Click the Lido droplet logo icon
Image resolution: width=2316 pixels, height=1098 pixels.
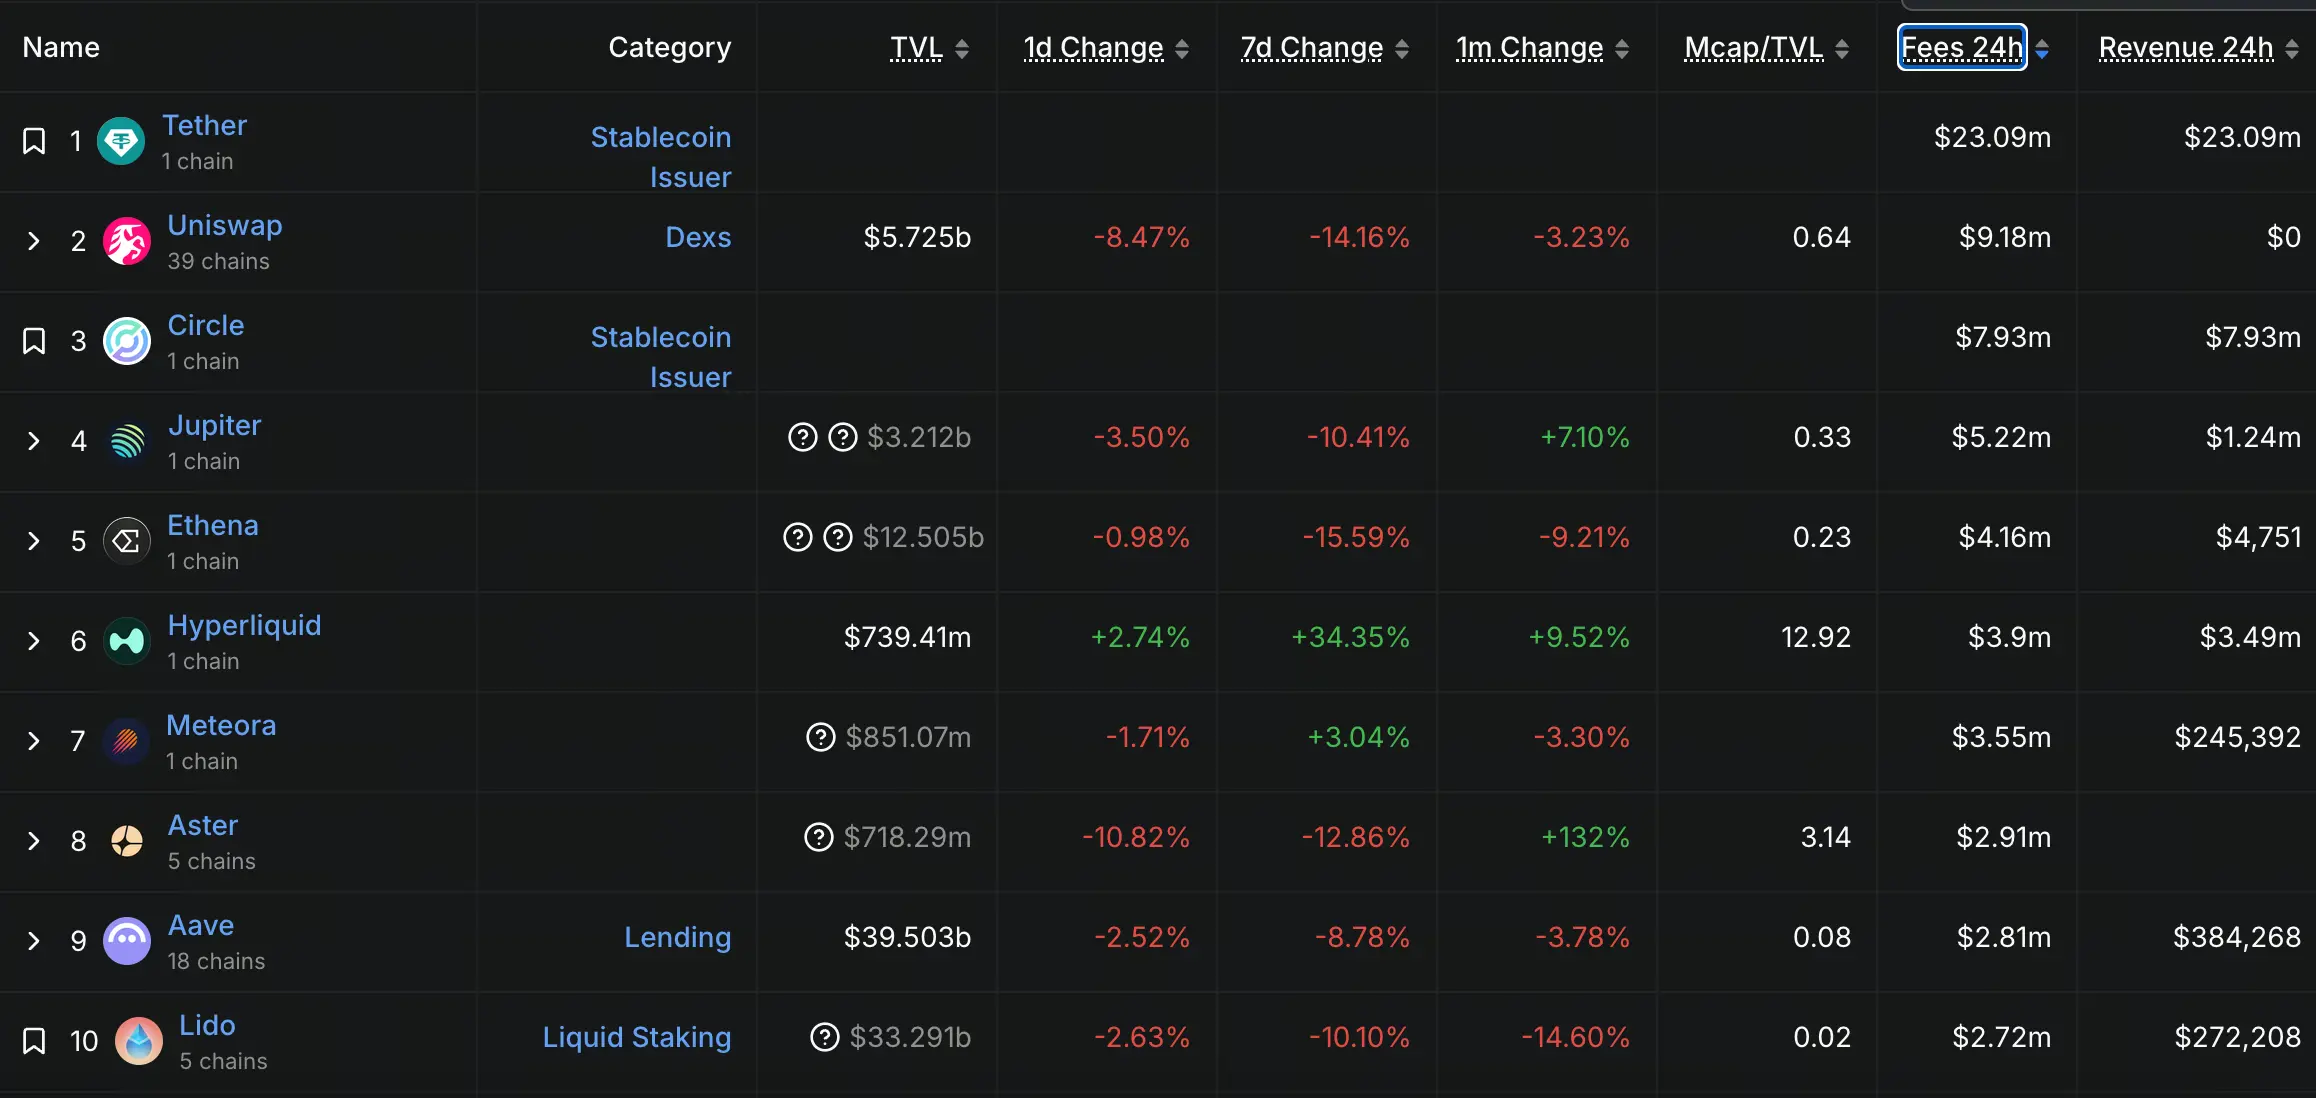coord(139,1041)
